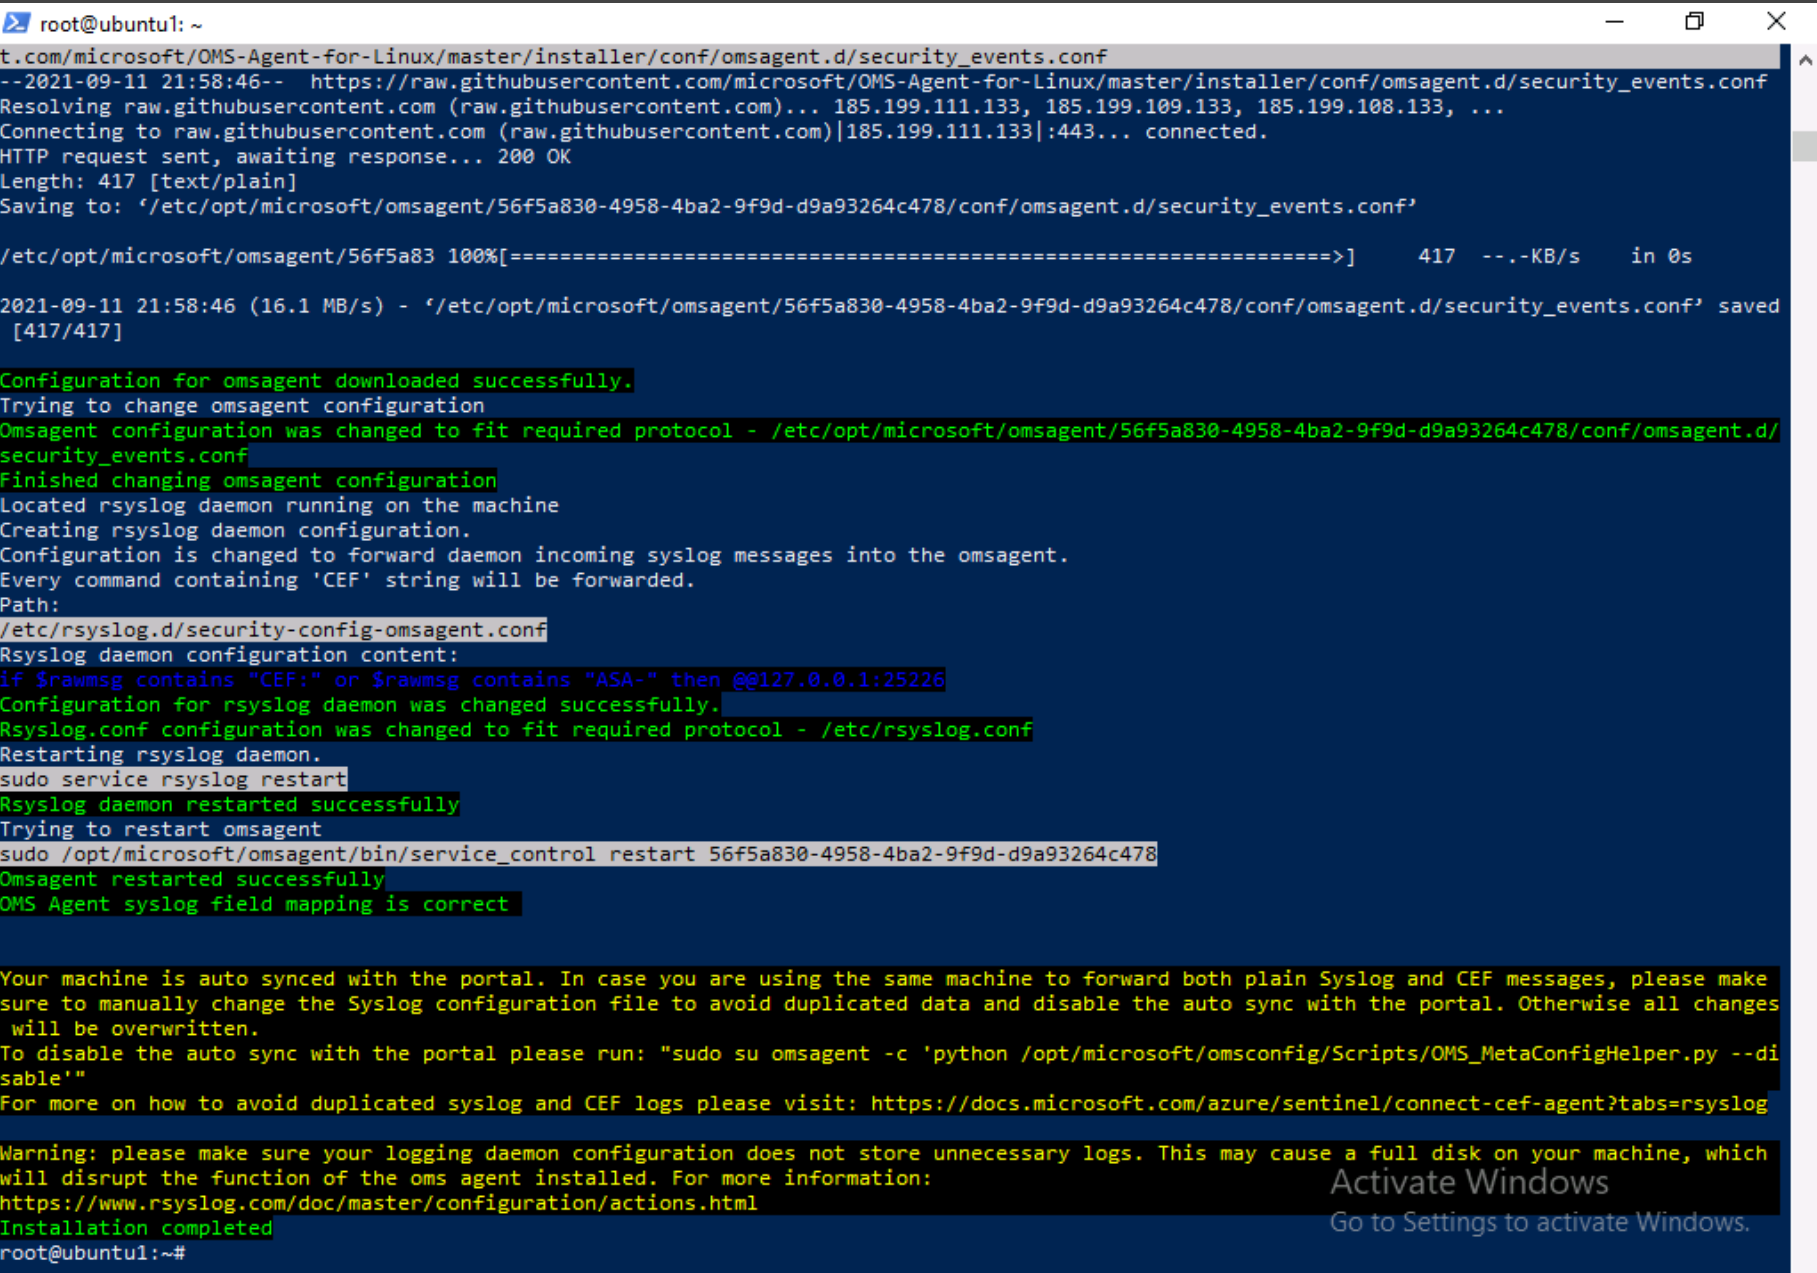Click the root@ubuntu1: ~ window title
This screenshot has height=1273, width=1817.
pos(121,23)
